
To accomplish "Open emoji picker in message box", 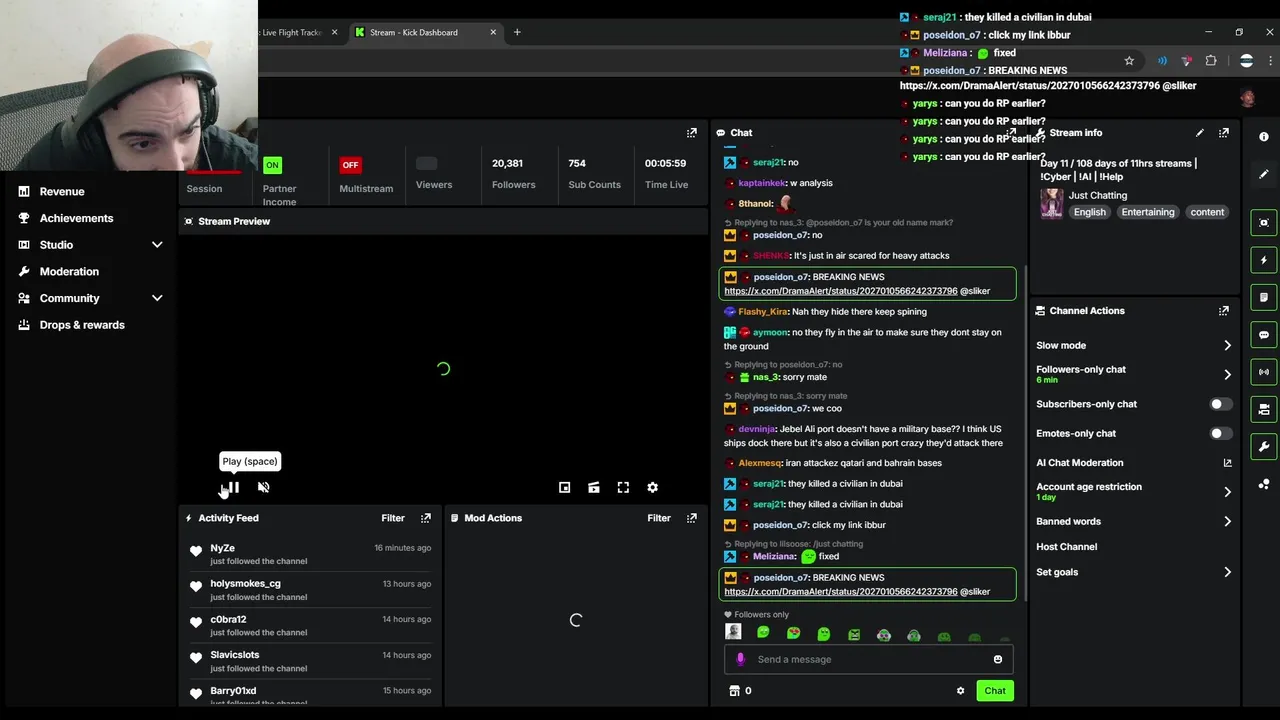I will click(x=997, y=660).
